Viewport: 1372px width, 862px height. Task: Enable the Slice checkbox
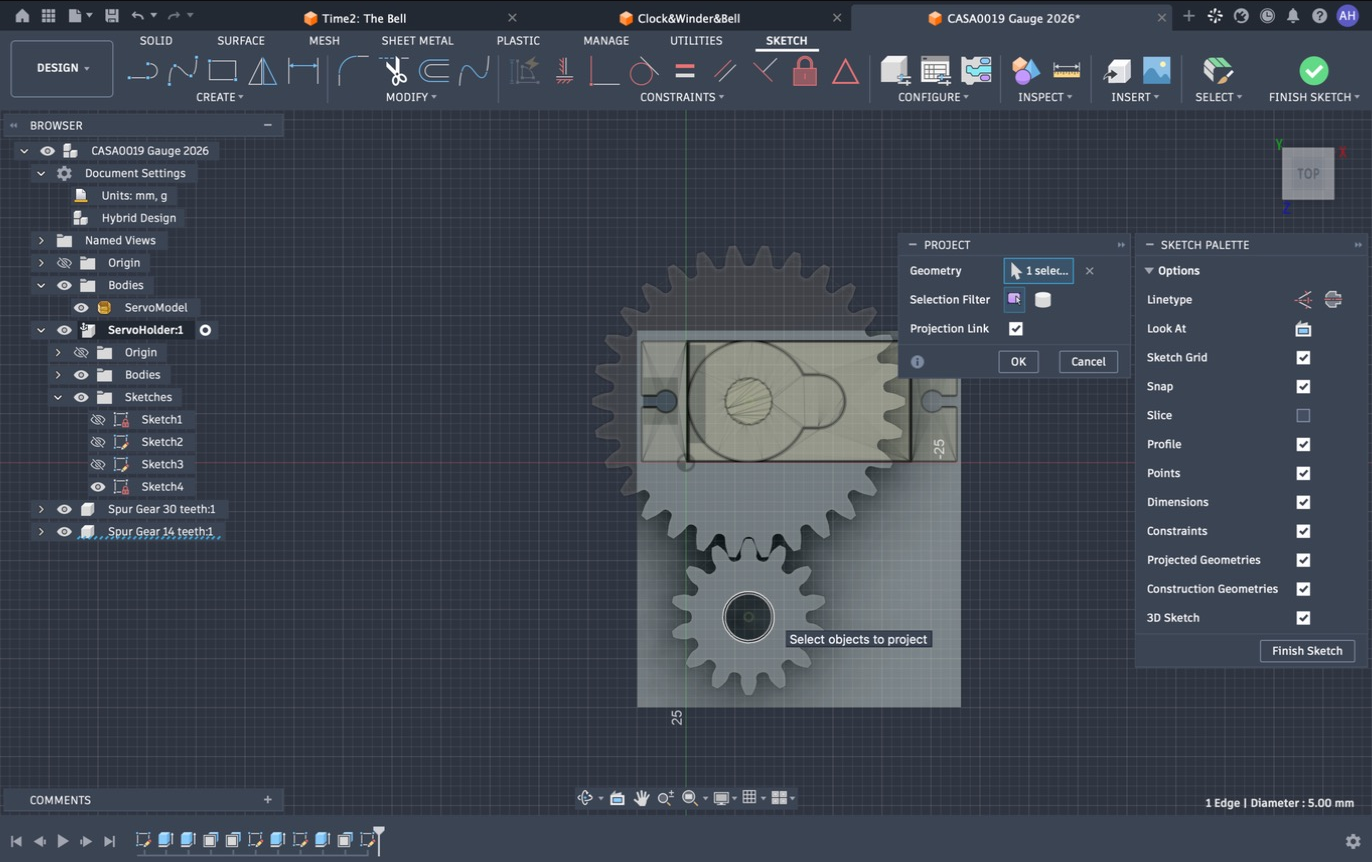point(1303,415)
